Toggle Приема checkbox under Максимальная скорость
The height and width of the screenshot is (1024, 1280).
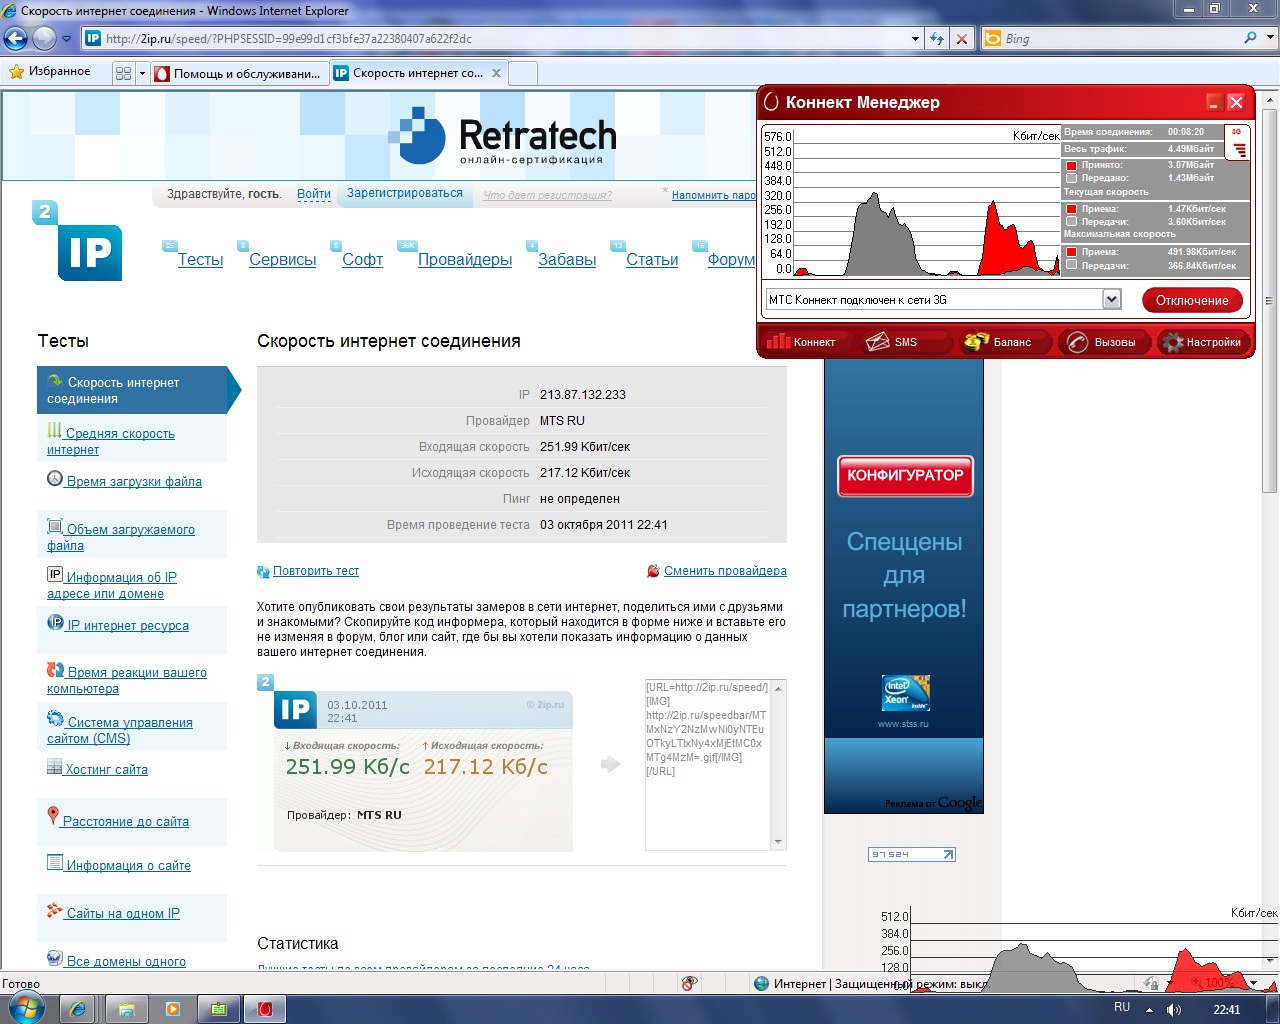(1071, 252)
